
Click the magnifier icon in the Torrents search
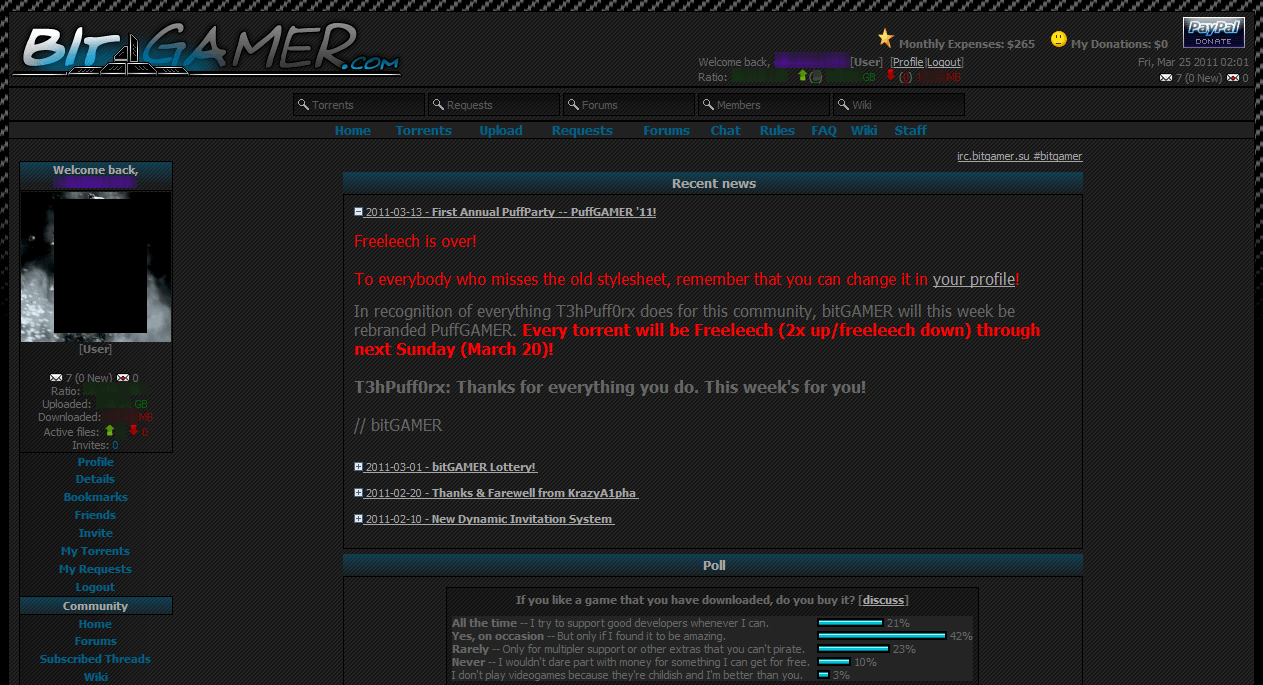[x=303, y=104]
